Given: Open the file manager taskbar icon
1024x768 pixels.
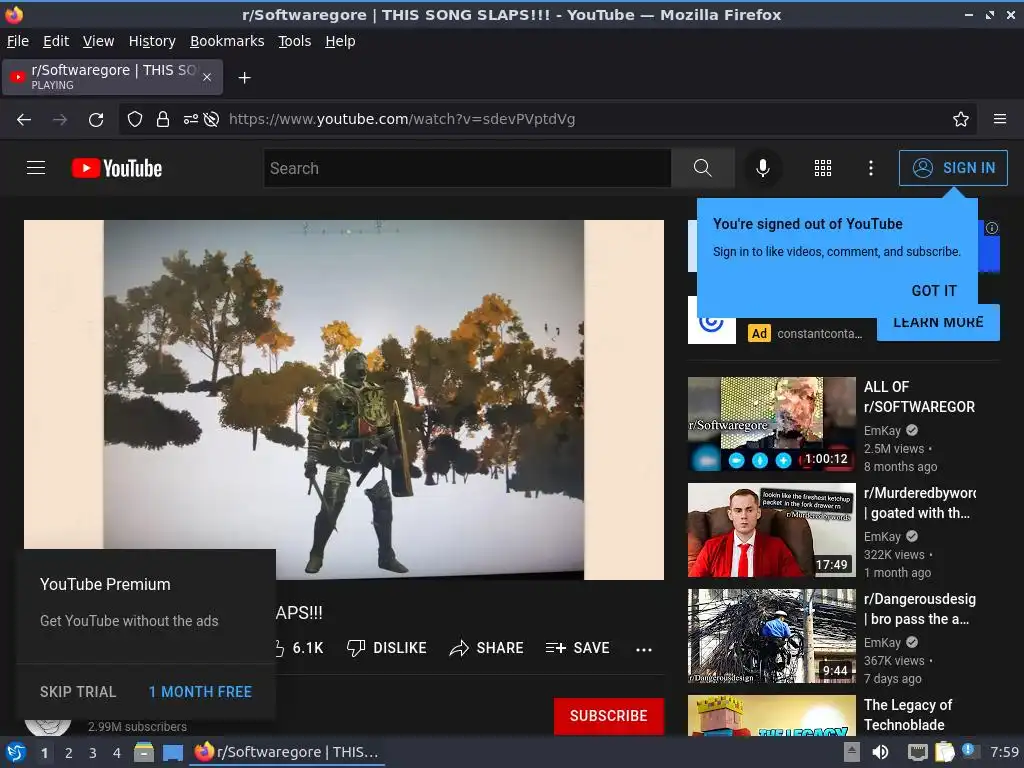Looking at the screenshot, I should pos(144,752).
